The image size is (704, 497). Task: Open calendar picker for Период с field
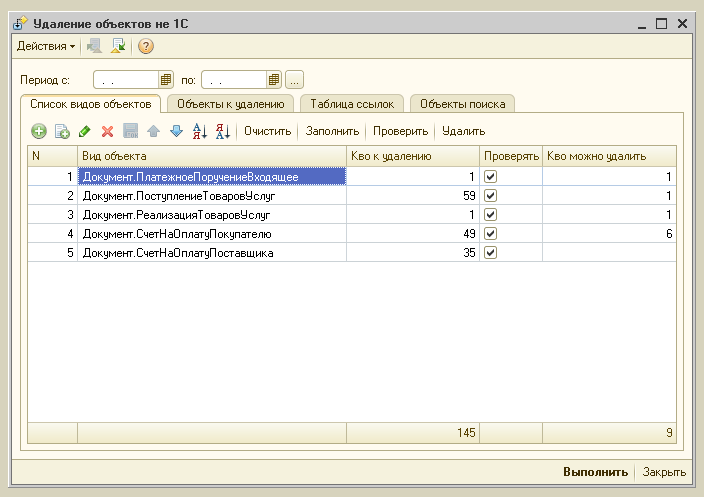[166, 79]
